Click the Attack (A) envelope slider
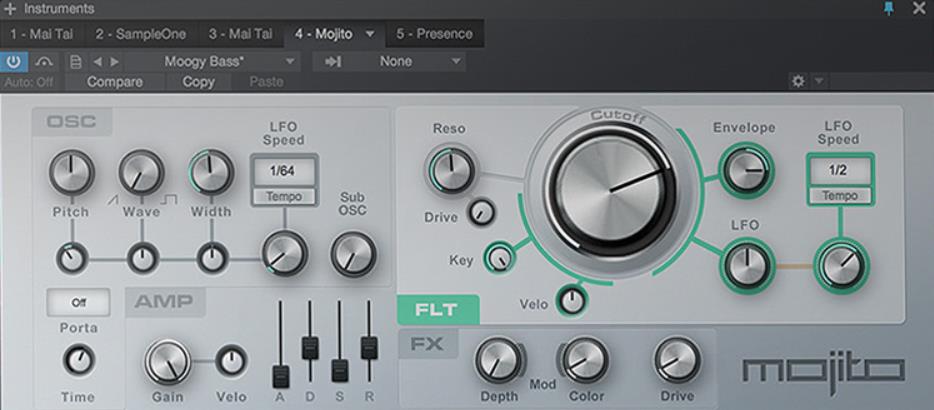The width and height of the screenshot is (934, 410). pyautogui.click(x=281, y=377)
